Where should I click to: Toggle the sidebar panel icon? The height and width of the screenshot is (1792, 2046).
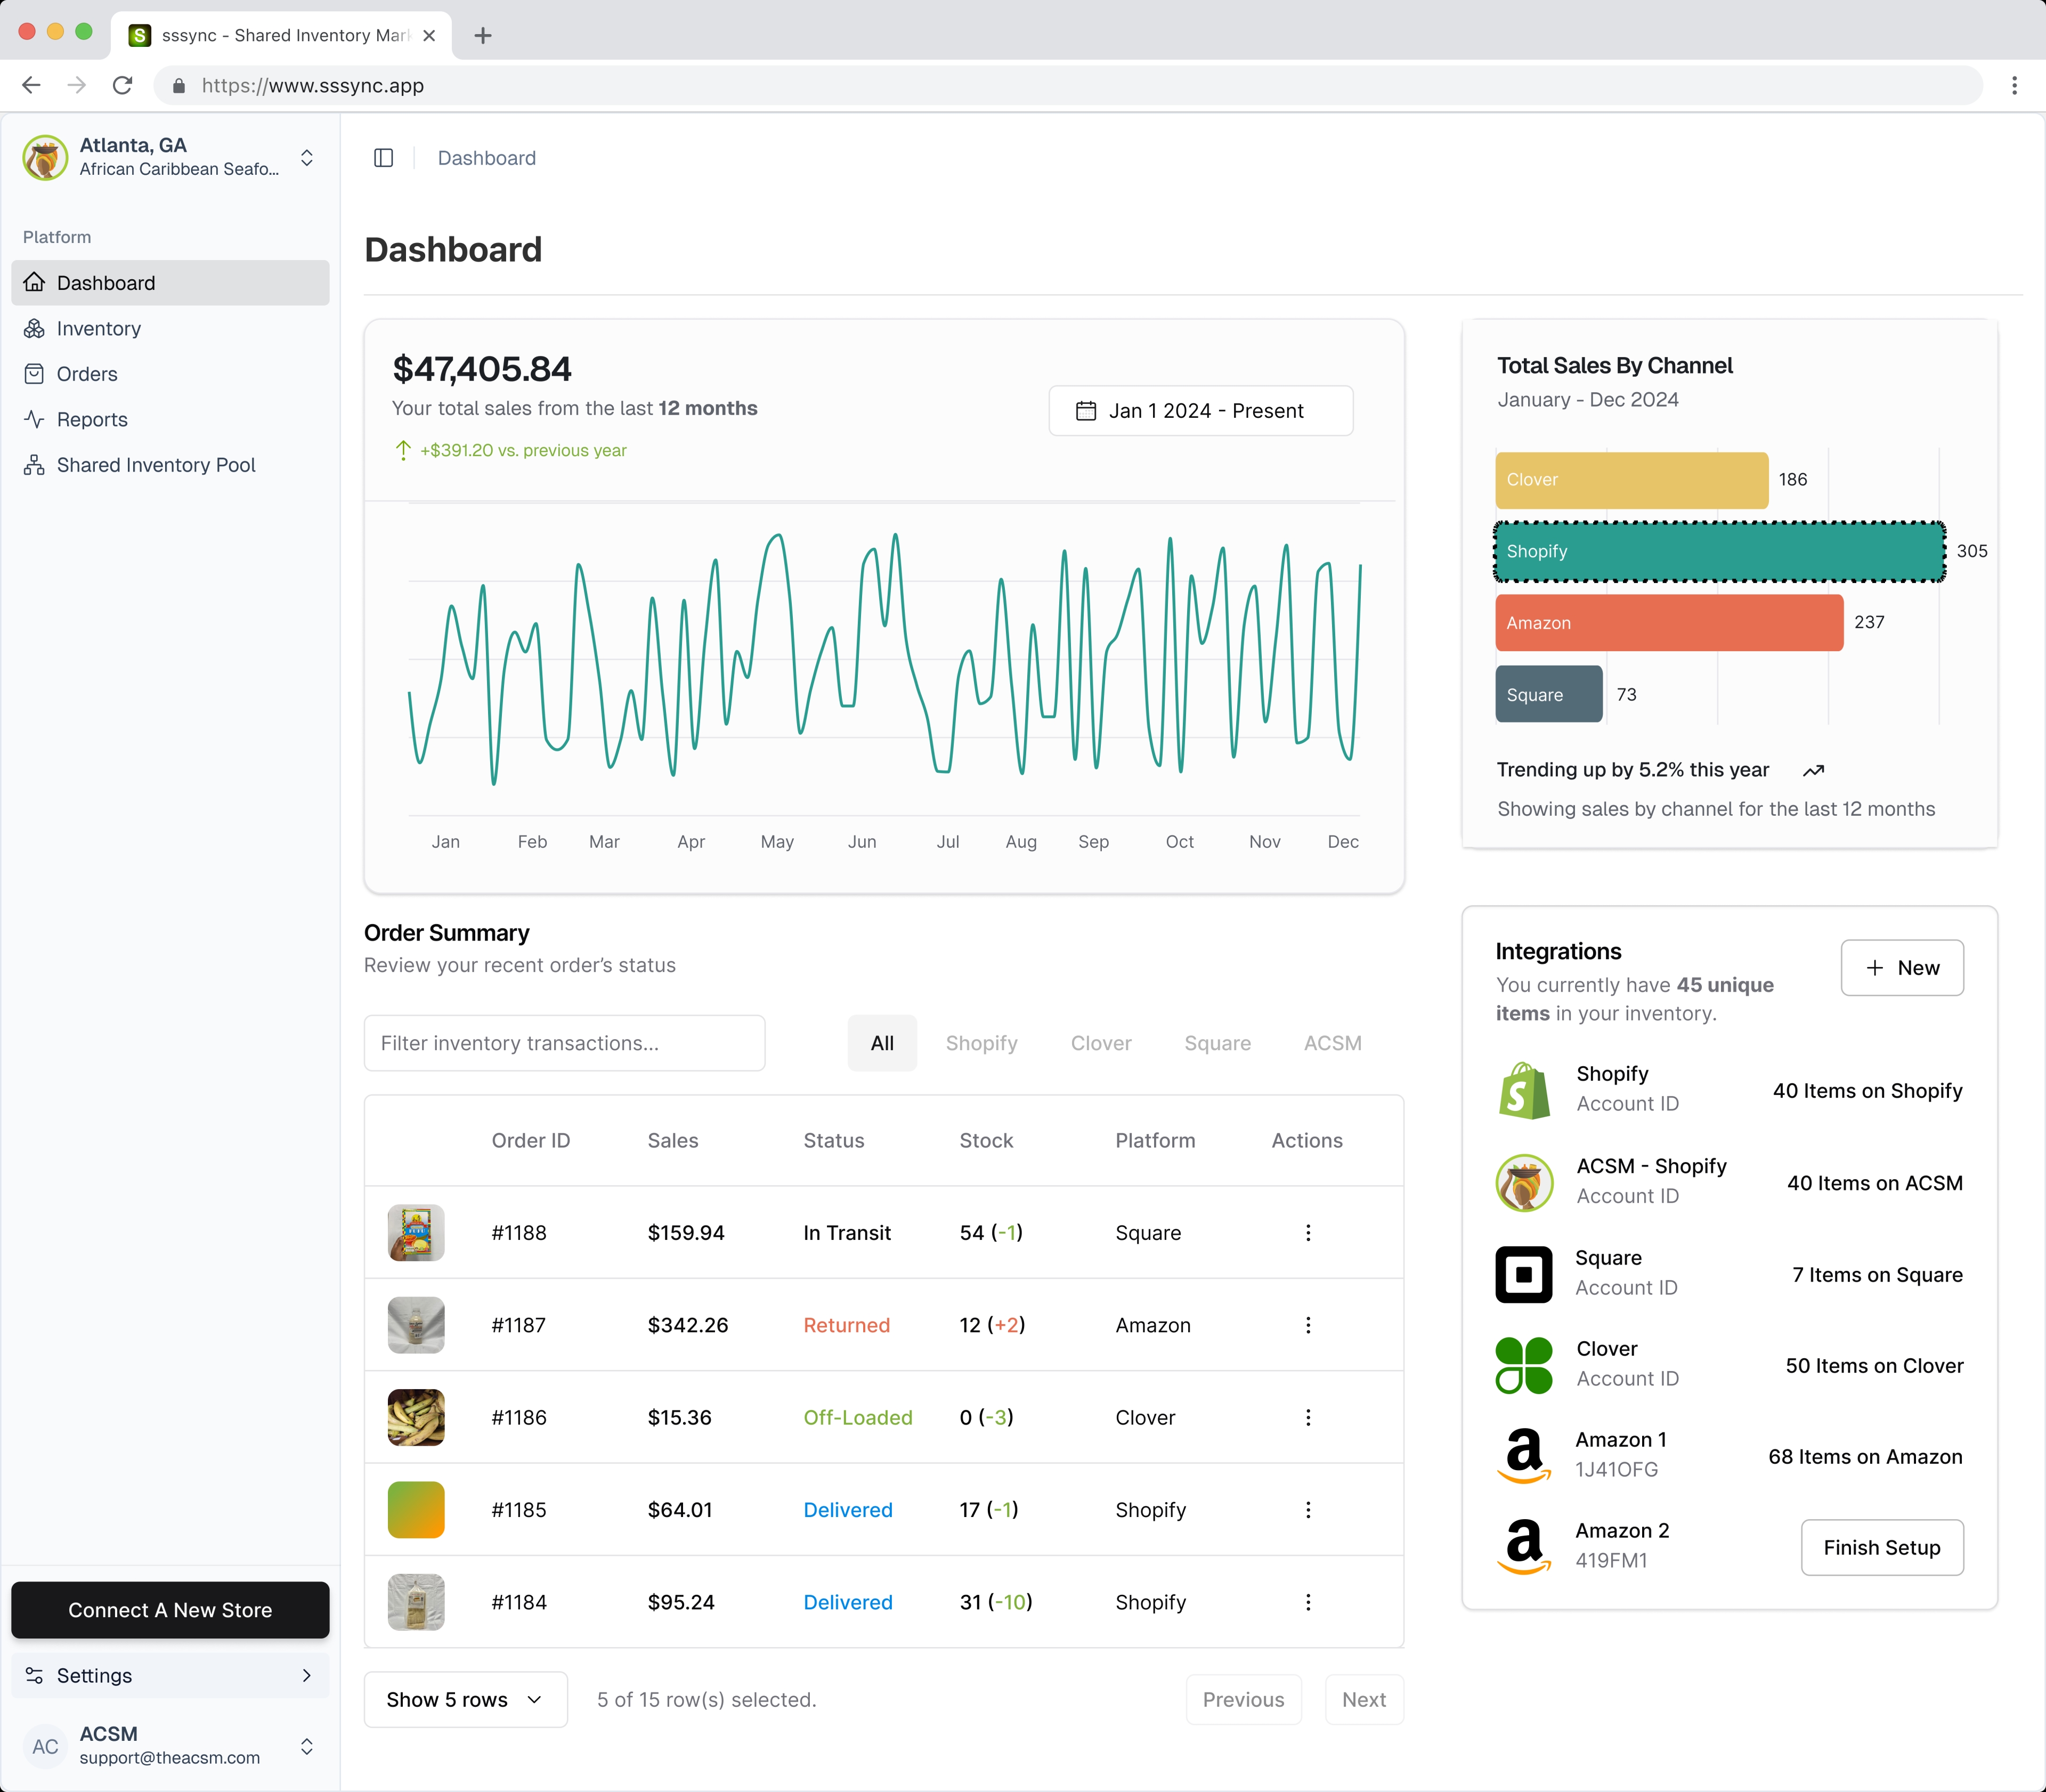pos(383,158)
